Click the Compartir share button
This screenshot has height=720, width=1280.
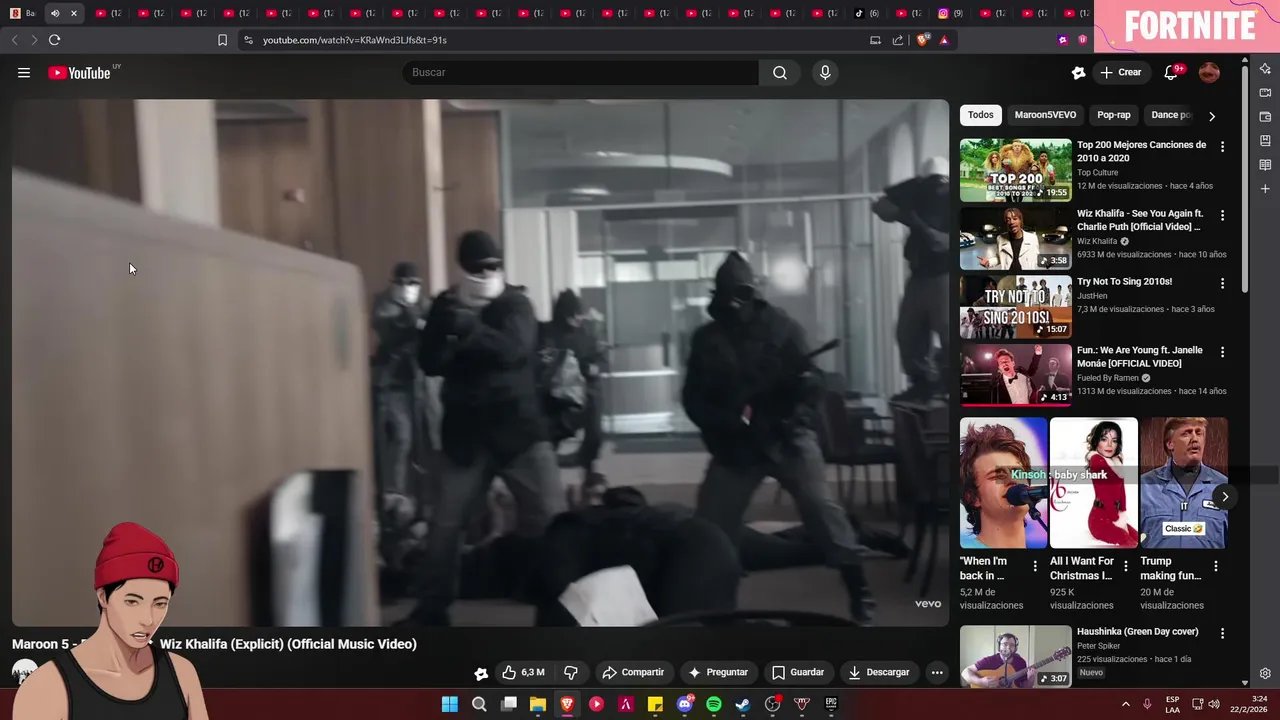coord(633,672)
